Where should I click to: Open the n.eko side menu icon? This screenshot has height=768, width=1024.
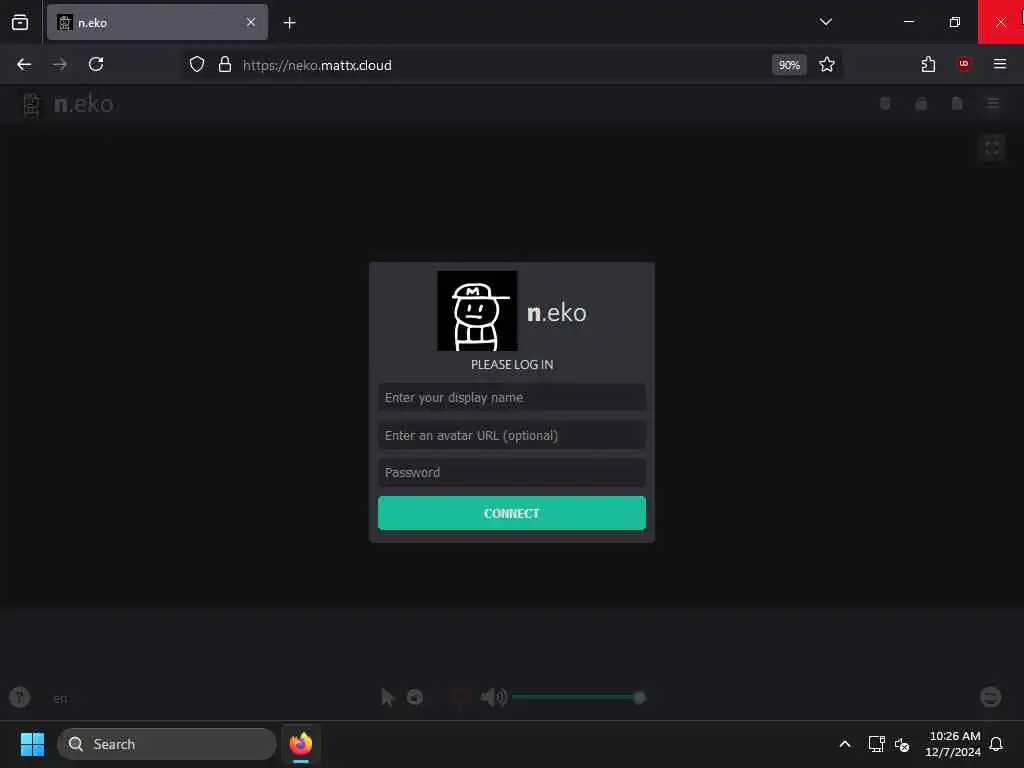[993, 103]
